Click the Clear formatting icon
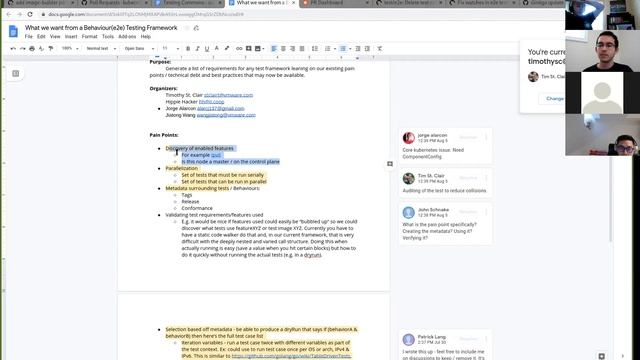 (380, 49)
